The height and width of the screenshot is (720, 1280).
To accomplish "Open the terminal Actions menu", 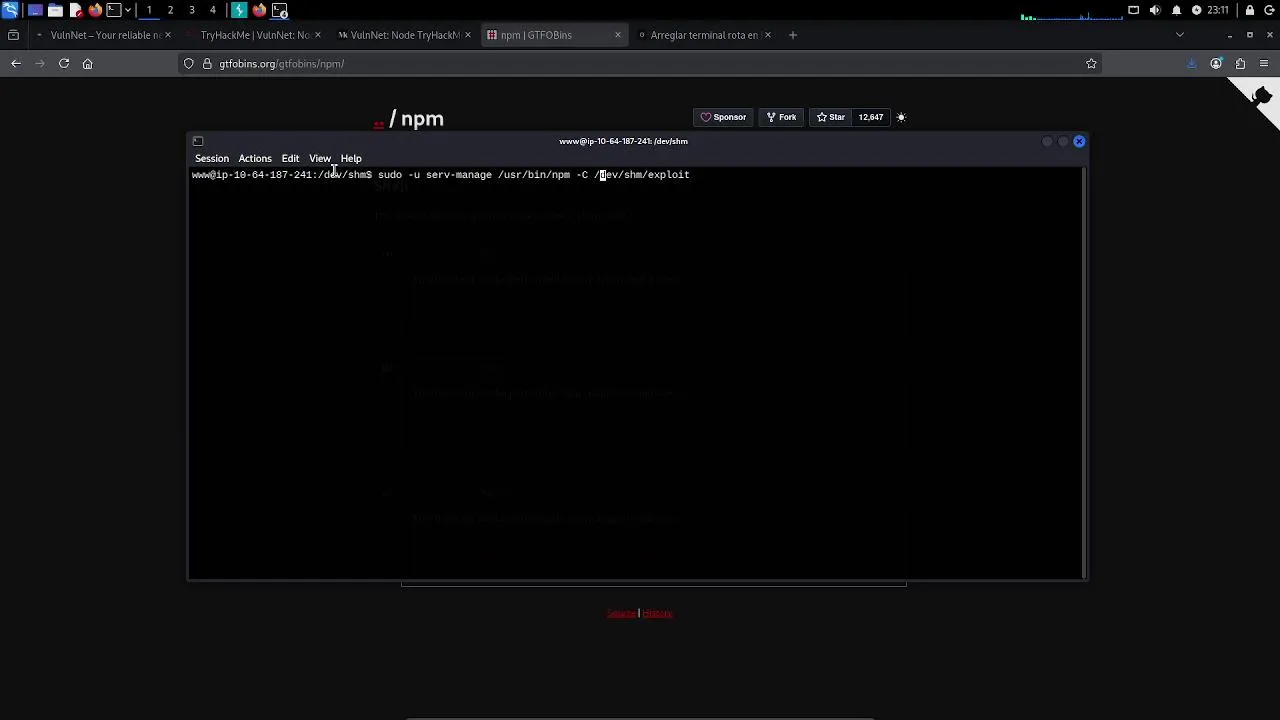I will click(255, 159).
